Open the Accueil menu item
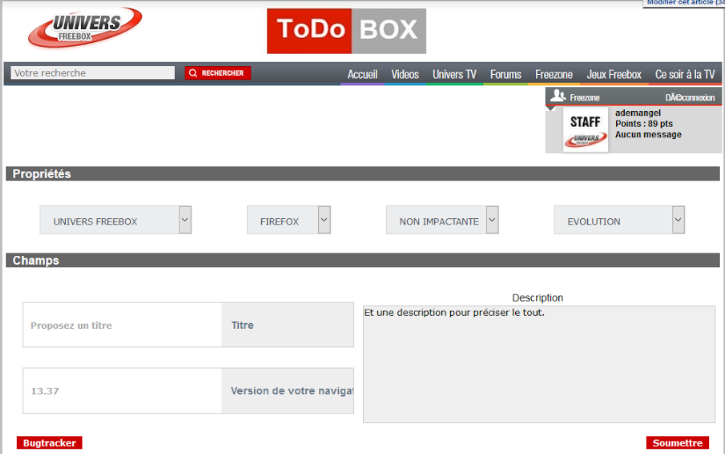The image size is (725, 454). pos(362,74)
